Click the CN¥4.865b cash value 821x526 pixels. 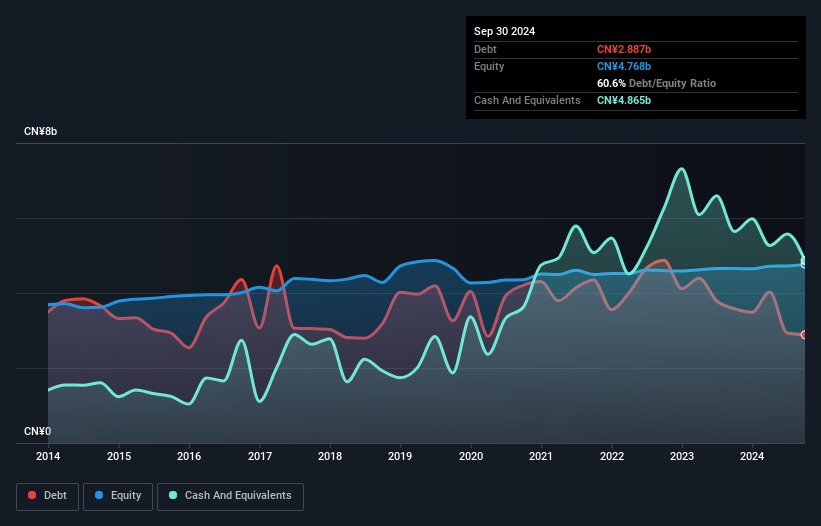coord(624,100)
